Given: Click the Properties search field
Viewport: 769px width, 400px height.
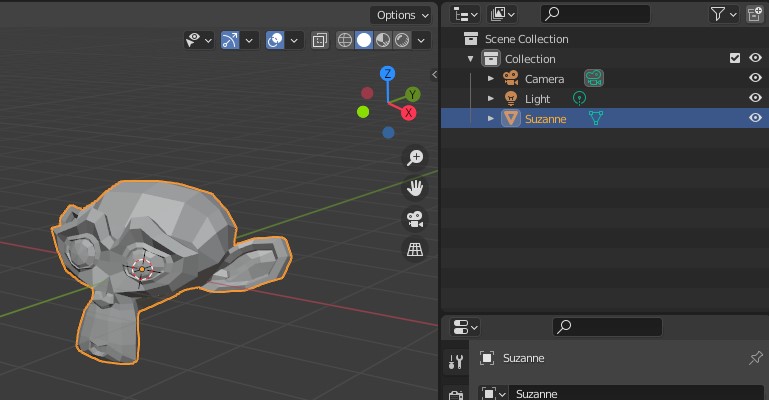Looking at the screenshot, I should click(x=607, y=327).
